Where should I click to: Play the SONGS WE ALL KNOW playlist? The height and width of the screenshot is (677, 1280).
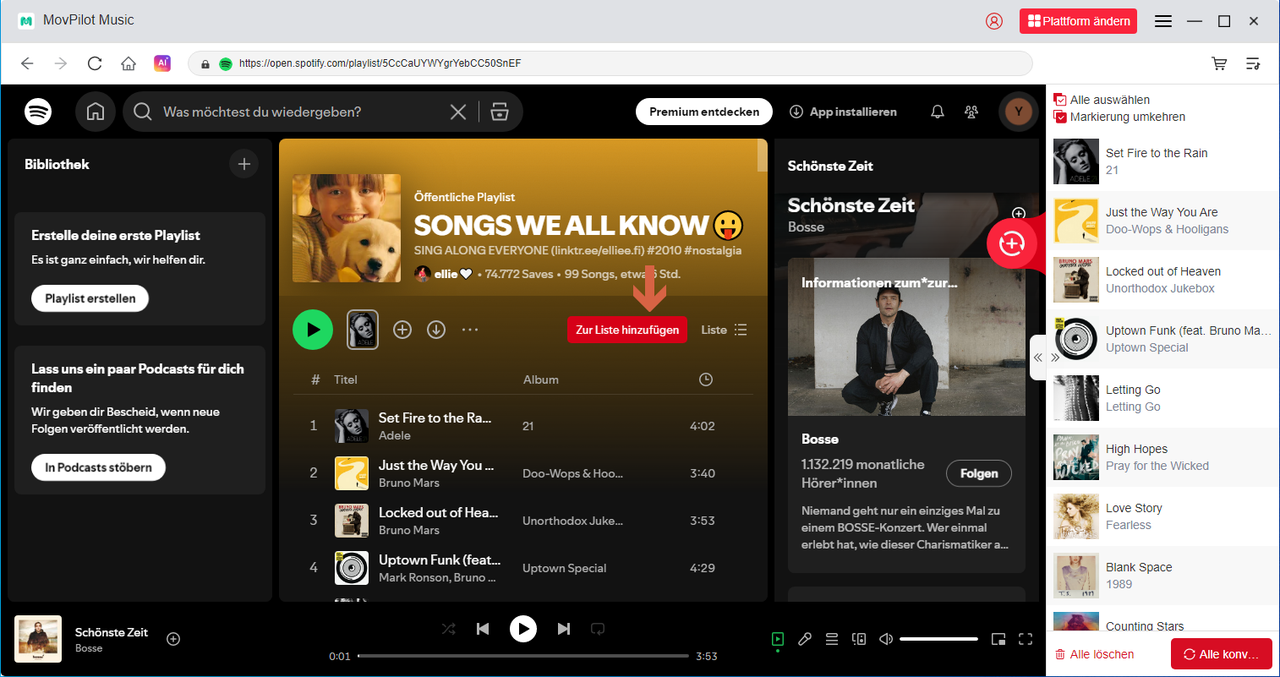click(x=313, y=329)
